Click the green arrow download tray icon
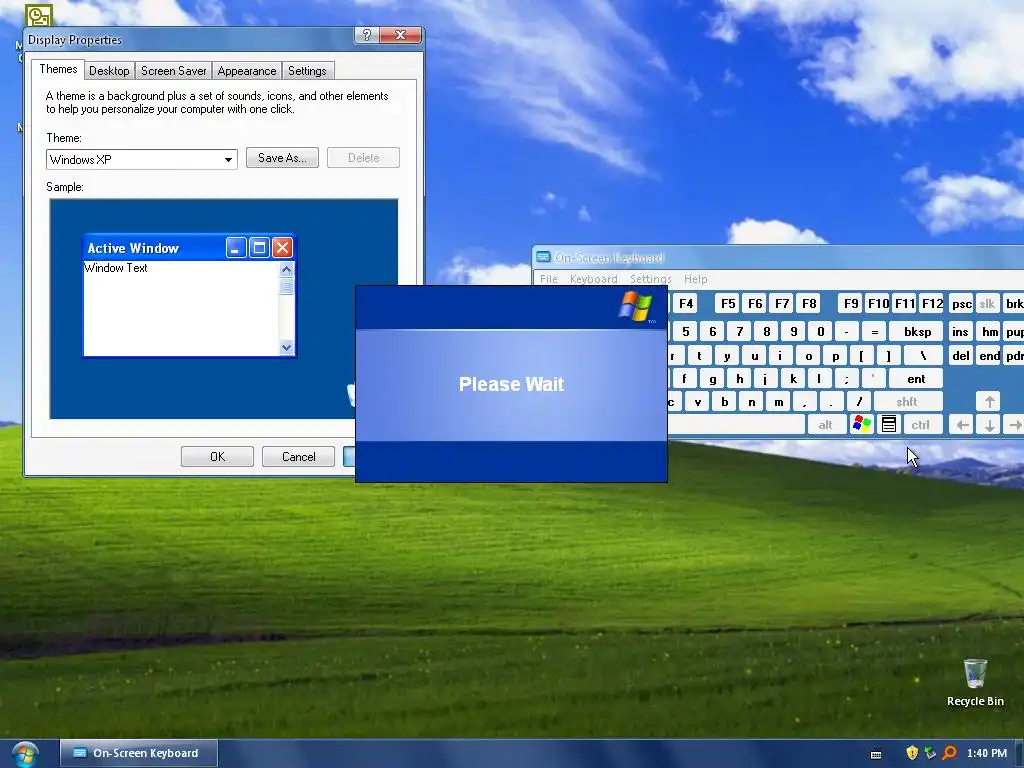 coord(930,753)
